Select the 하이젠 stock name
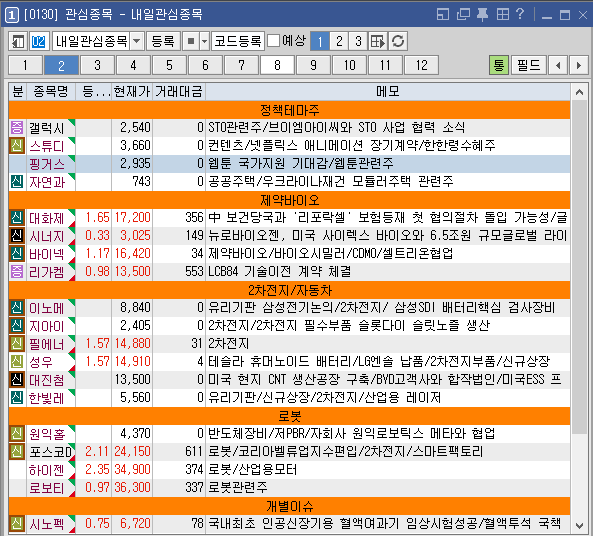Image resolution: width=593 pixels, height=536 pixels. pos(47,470)
